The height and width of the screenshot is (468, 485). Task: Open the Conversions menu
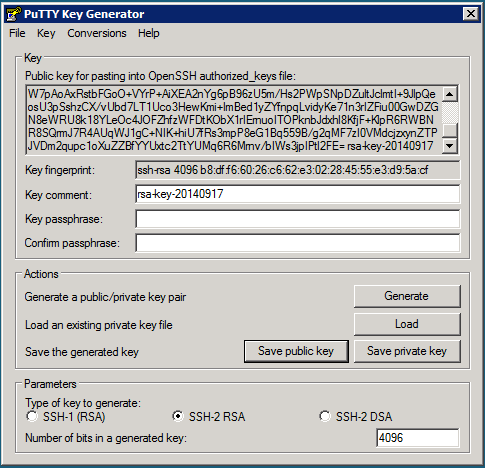click(x=97, y=33)
